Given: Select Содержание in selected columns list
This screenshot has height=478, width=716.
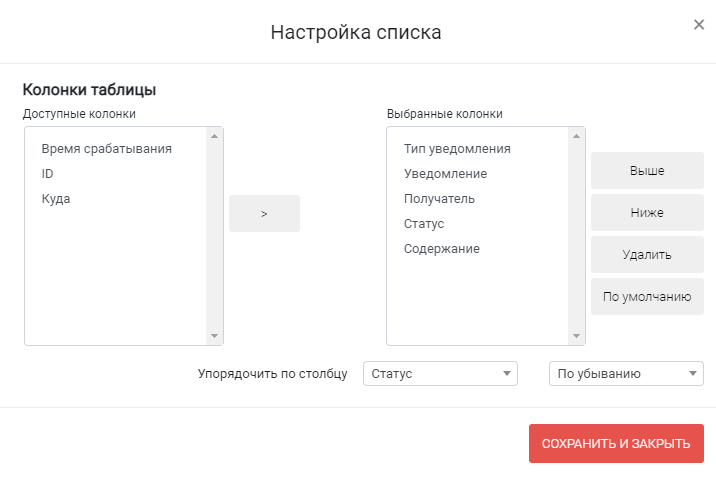Looking at the screenshot, I should (x=442, y=249).
